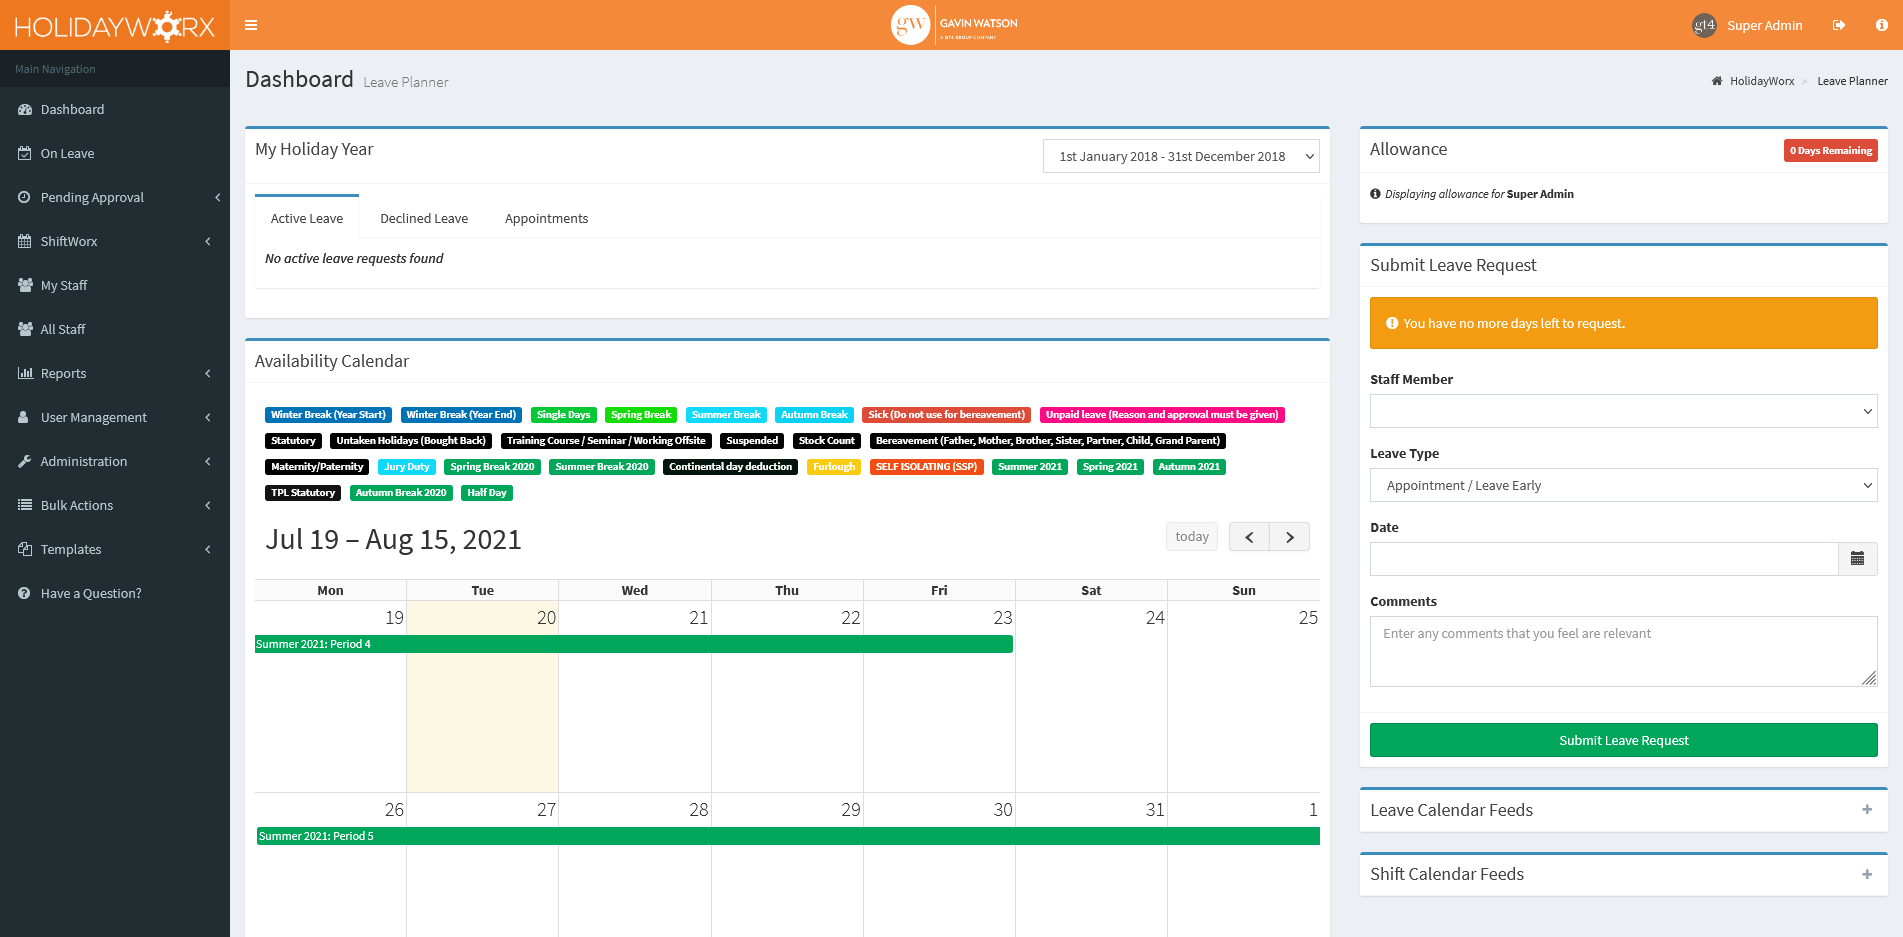Open Have a Question? help link
The width and height of the screenshot is (1903, 937).
coord(115,593)
